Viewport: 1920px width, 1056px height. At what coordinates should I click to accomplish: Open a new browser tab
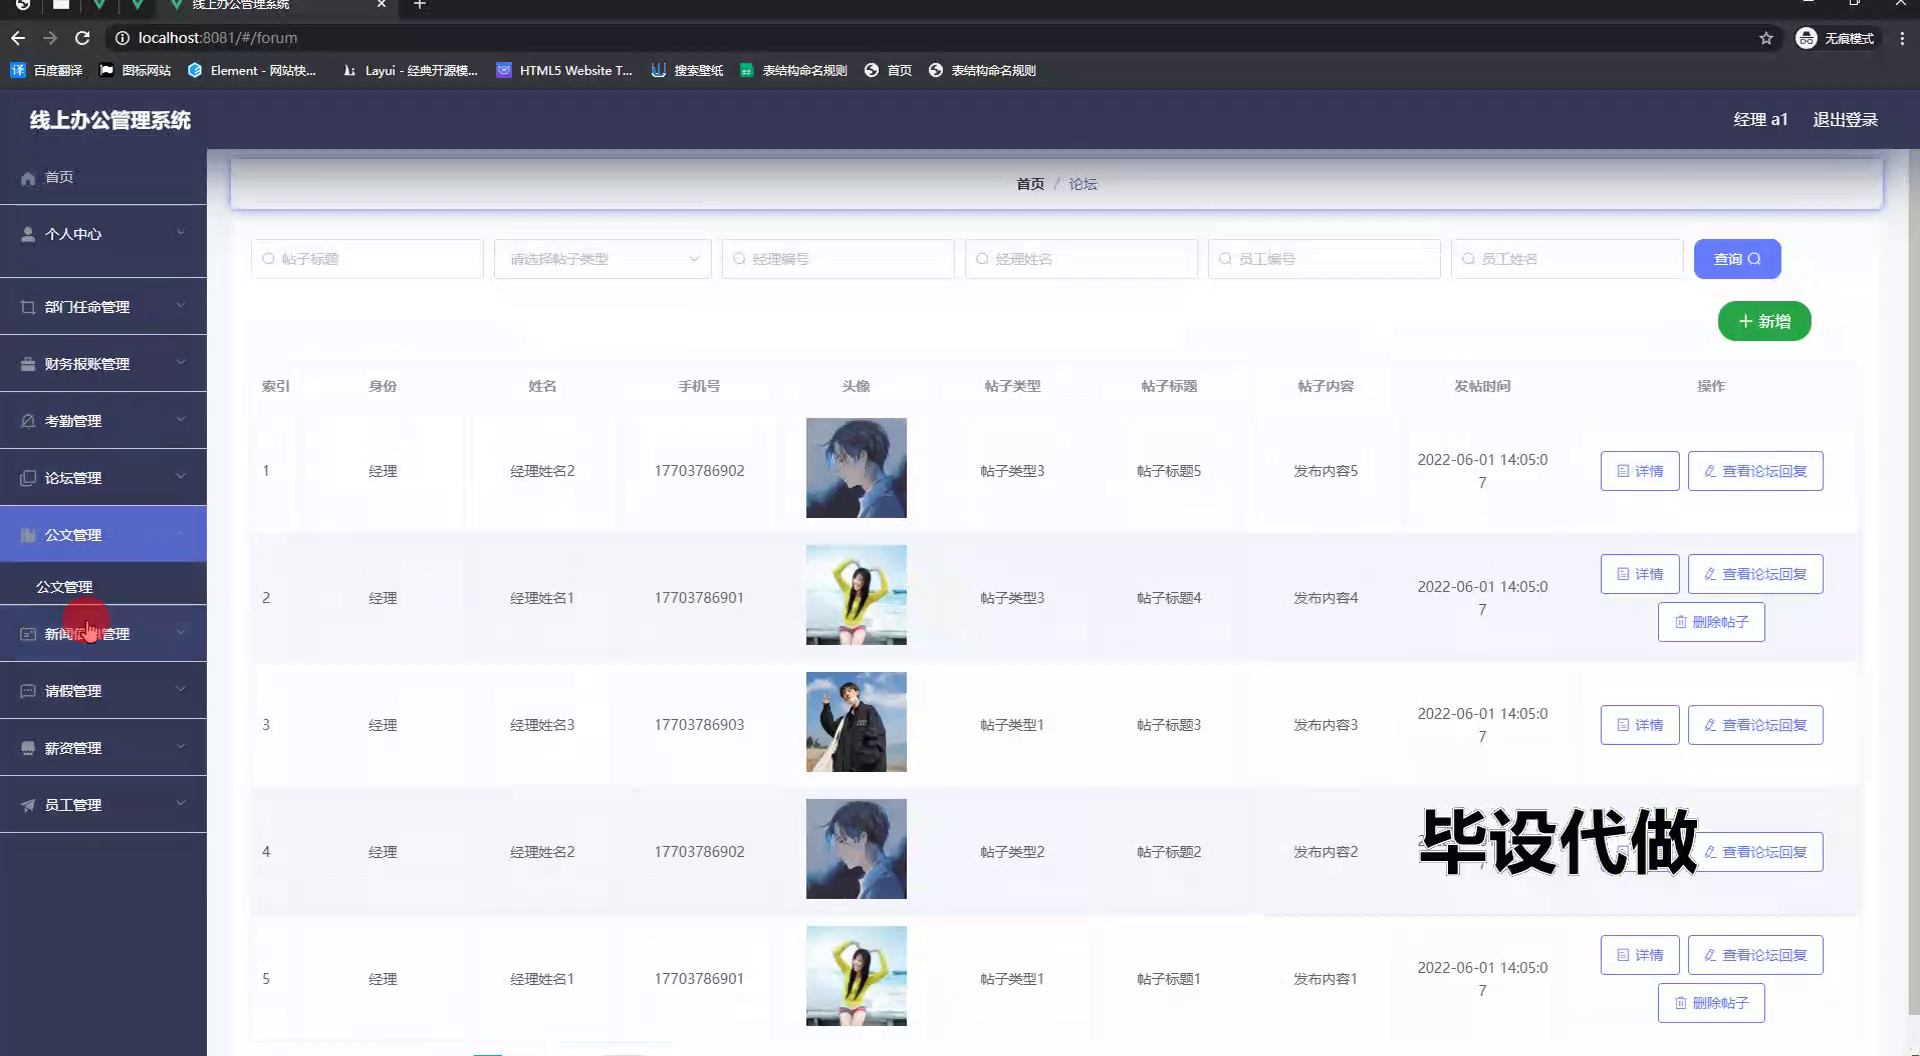click(420, 5)
